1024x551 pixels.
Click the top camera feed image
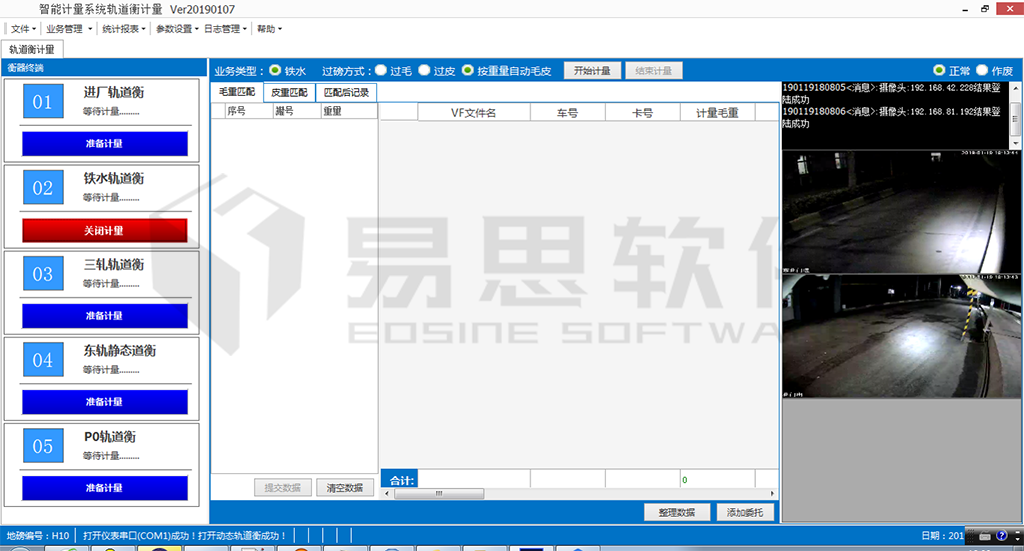(901, 212)
